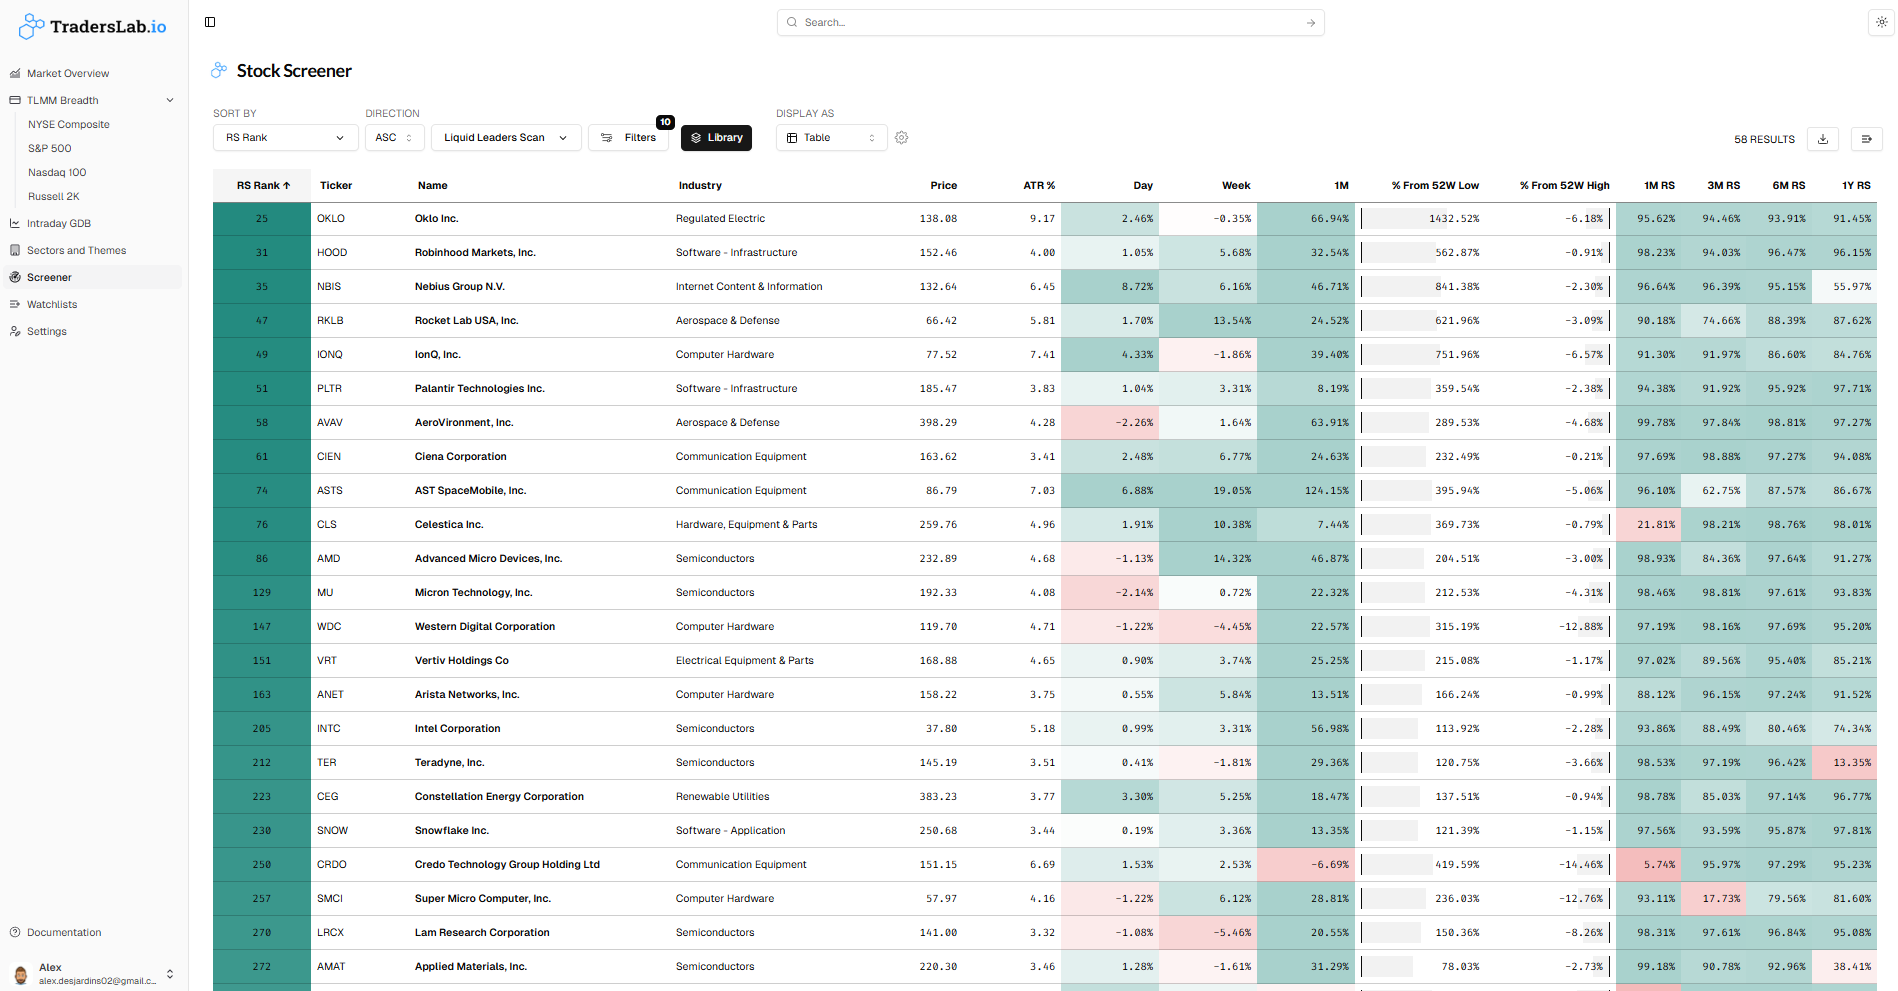Toggle the sidebar collapse icon

210,22
